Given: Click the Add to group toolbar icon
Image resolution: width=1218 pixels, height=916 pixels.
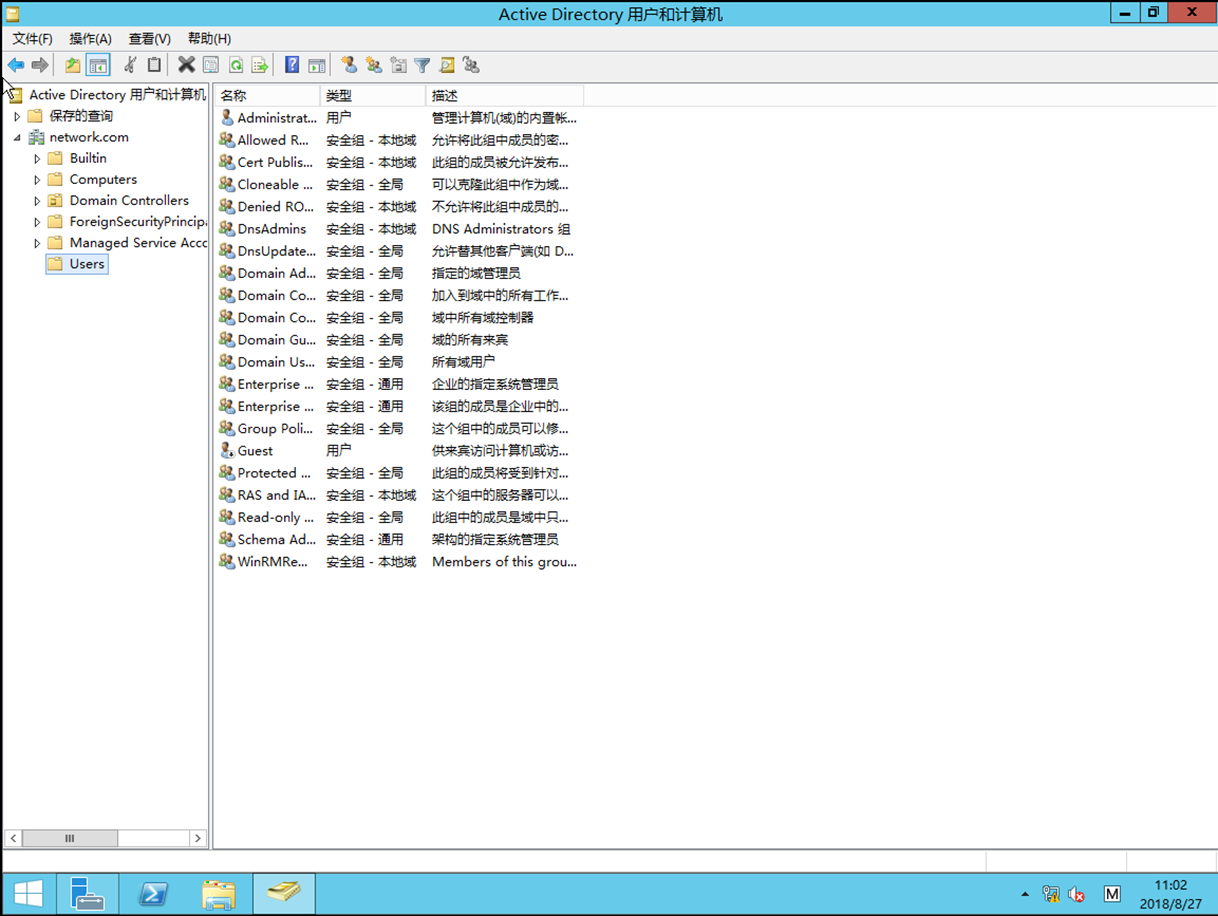Looking at the screenshot, I should click(472, 65).
